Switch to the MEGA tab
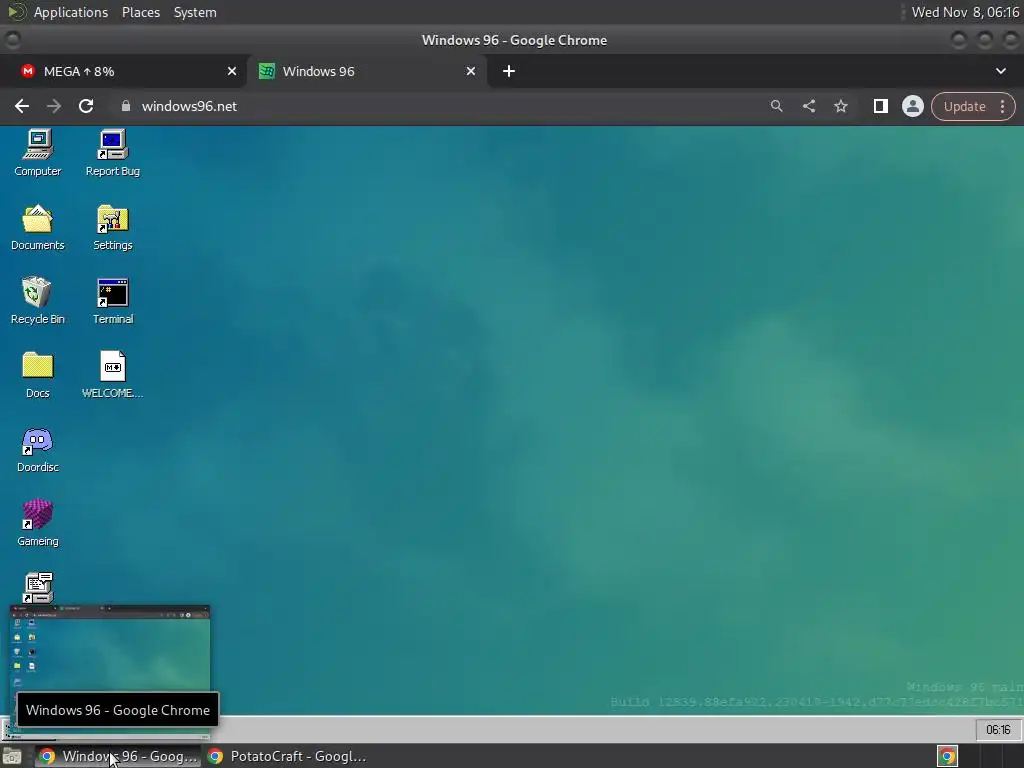The image size is (1024, 768). (123, 71)
